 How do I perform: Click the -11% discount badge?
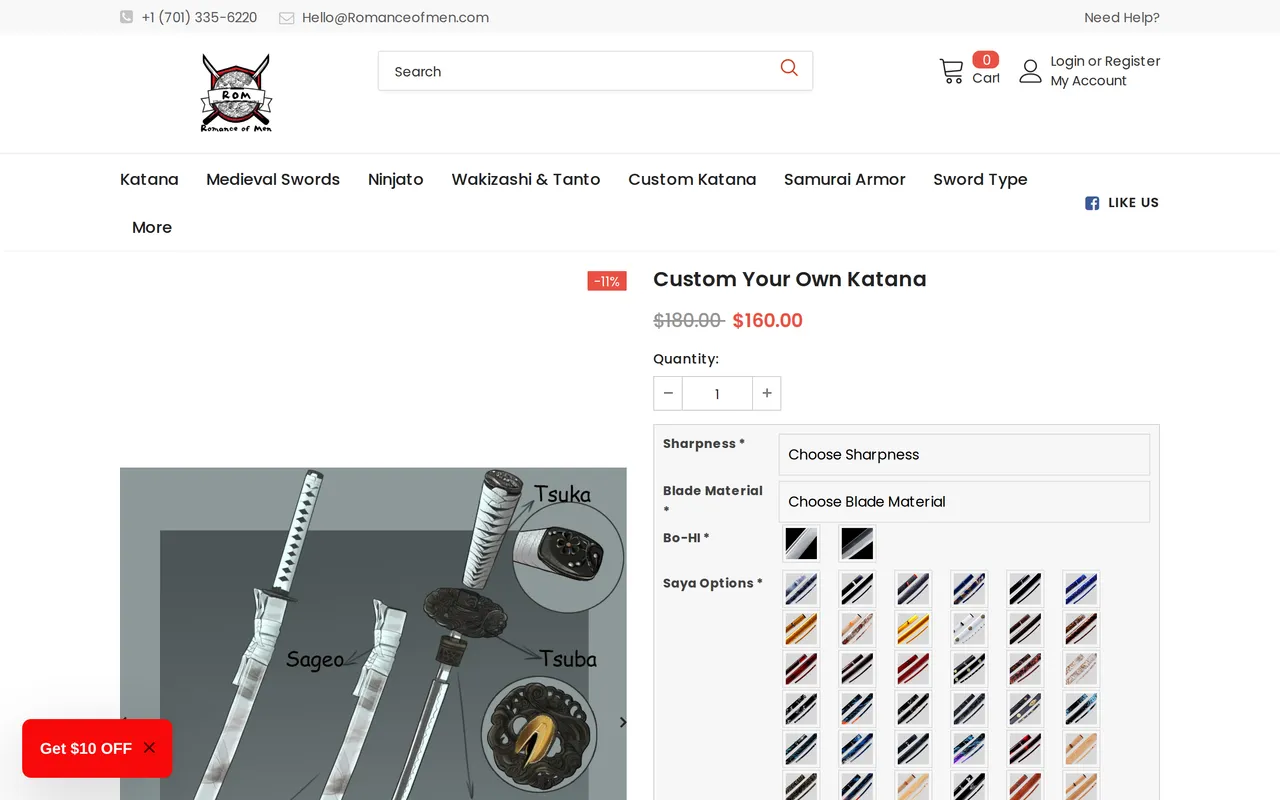[x=607, y=281]
